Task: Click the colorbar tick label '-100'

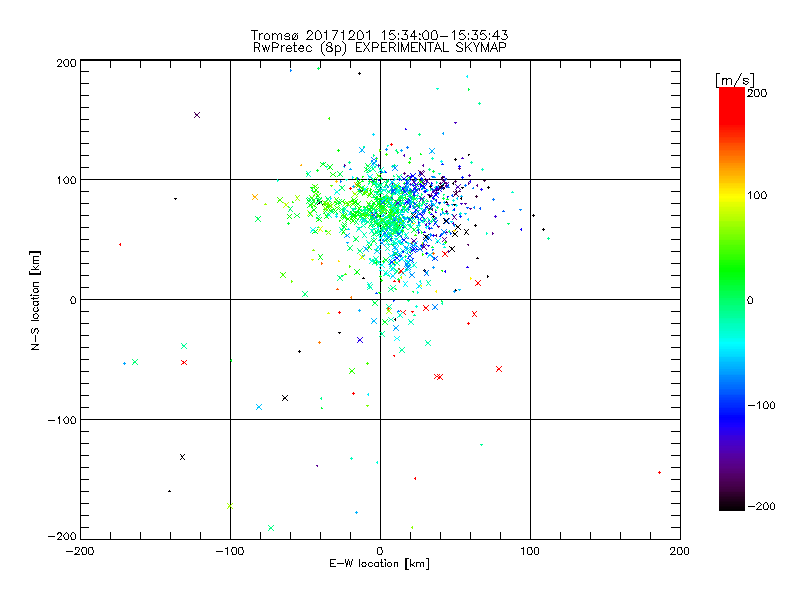Action: point(761,405)
